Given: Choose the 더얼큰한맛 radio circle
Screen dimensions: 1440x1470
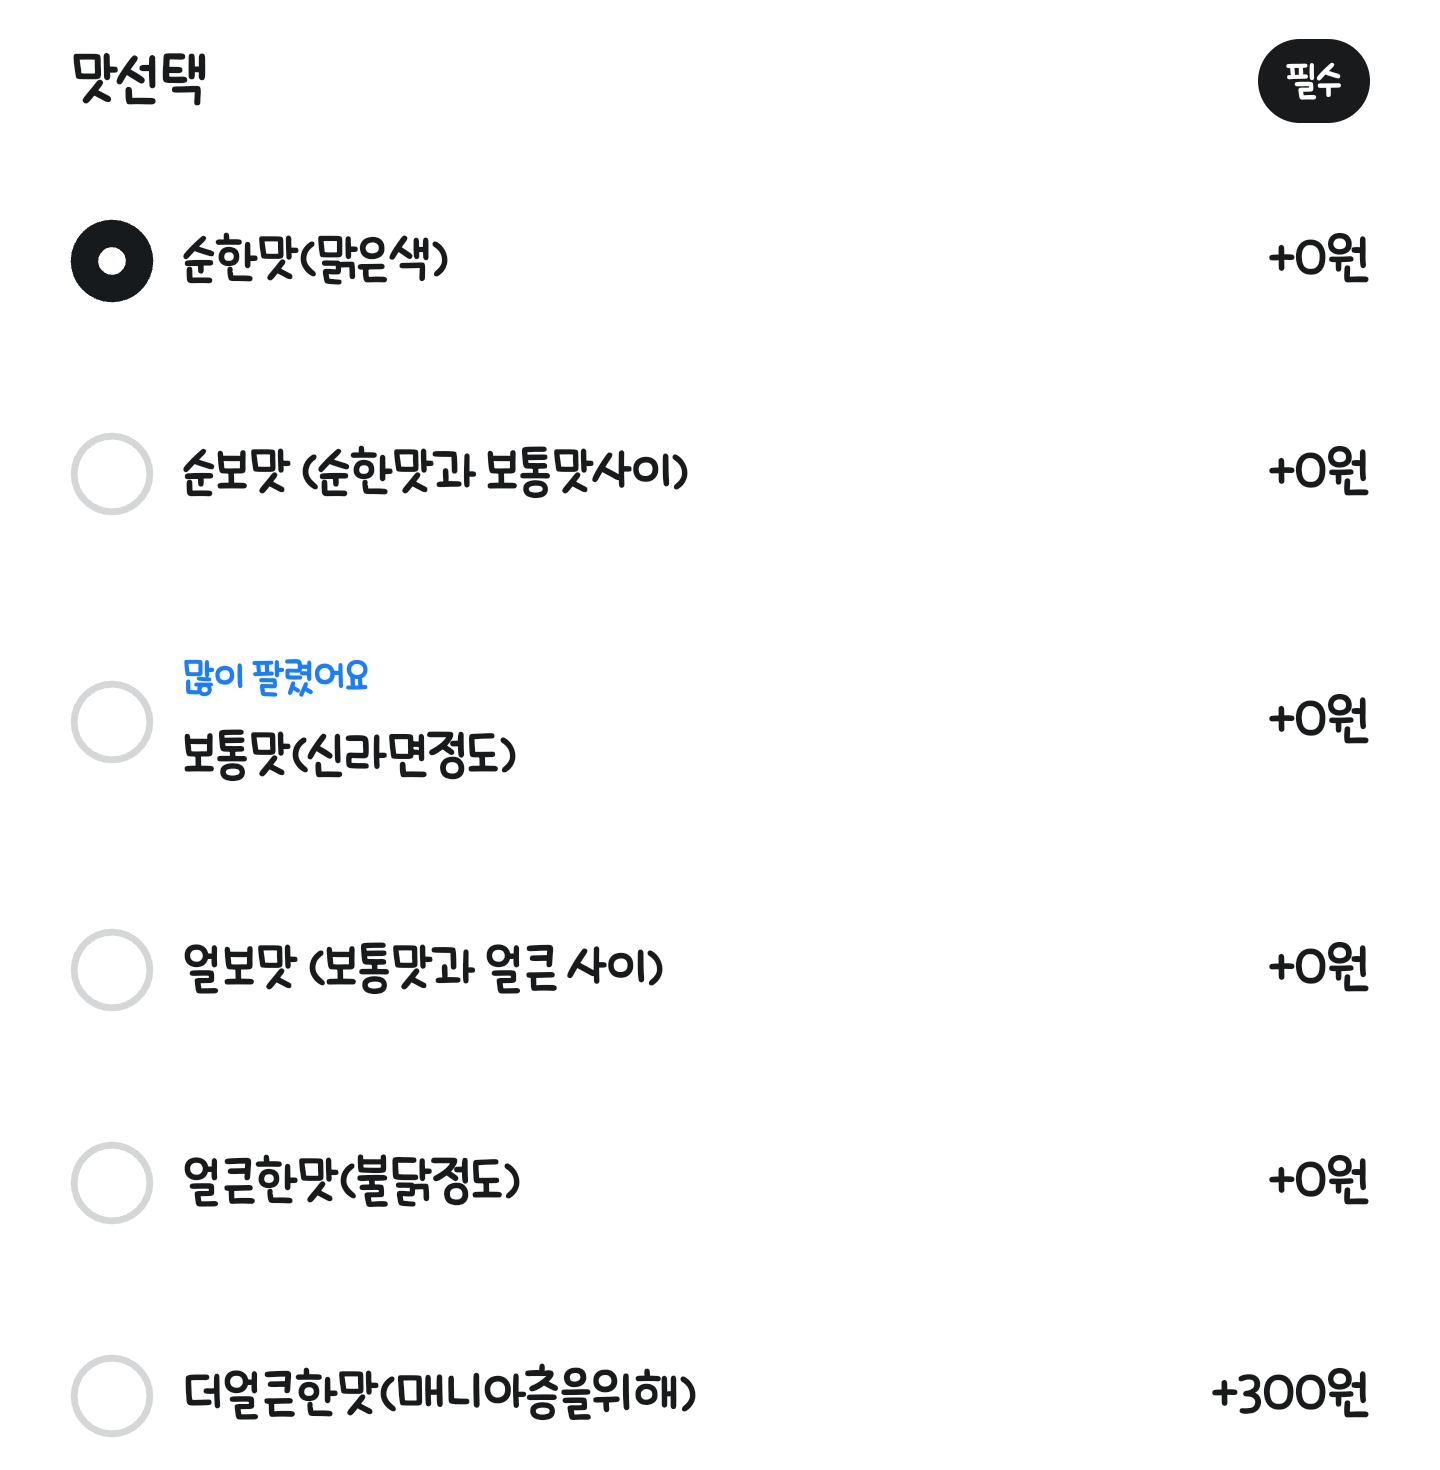Looking at the screenshot, I should (112, 1396).
